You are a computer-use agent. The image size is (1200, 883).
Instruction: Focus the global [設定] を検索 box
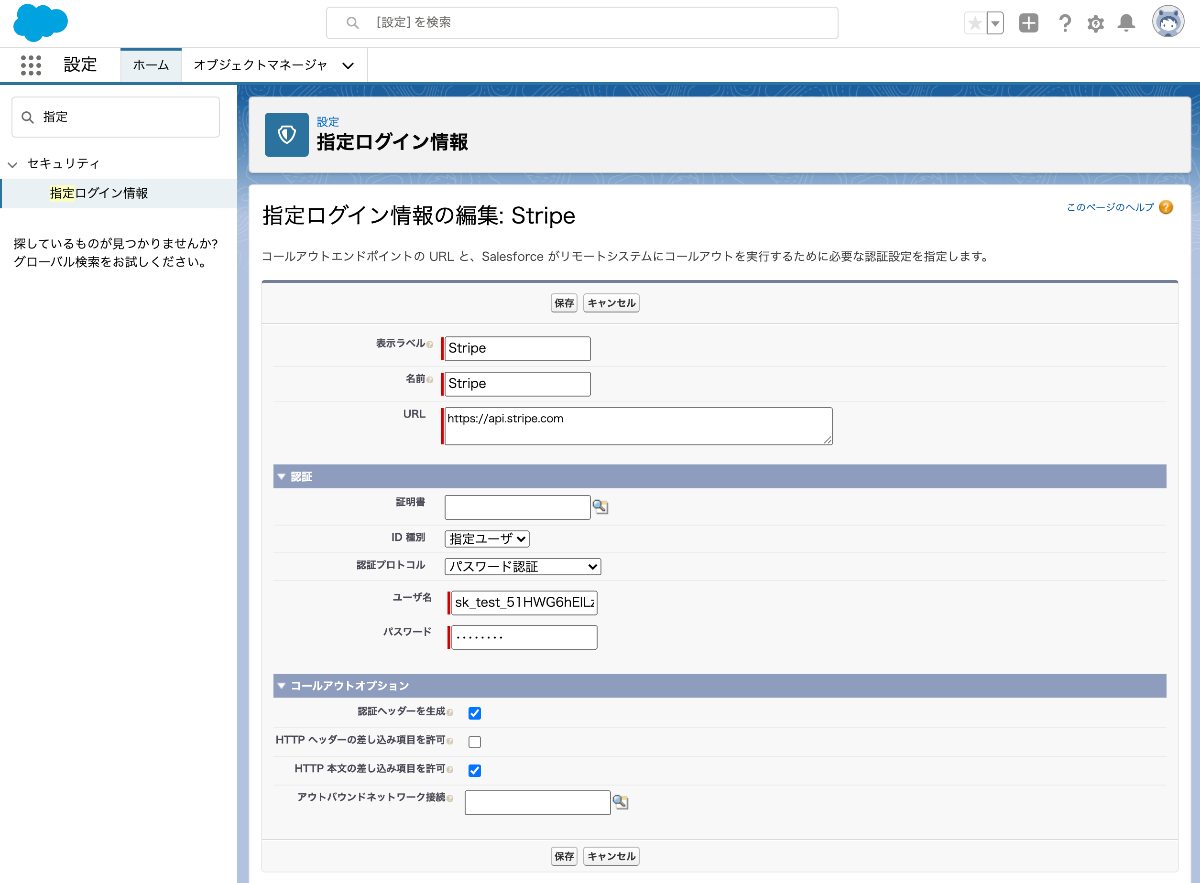pyautogui.click(x=582, y=22)
